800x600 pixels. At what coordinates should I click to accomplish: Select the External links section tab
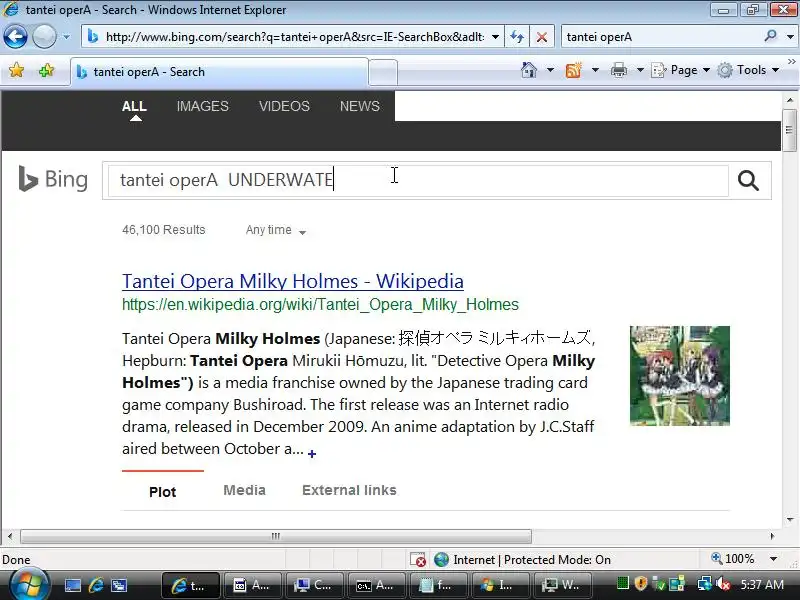(x=349, y=490)
